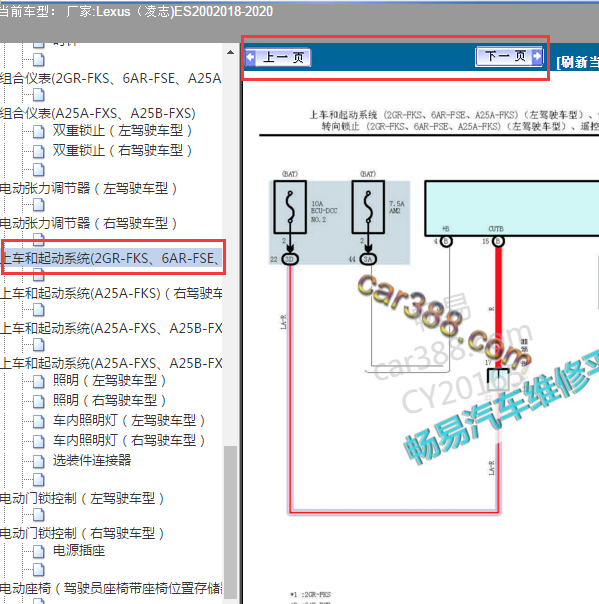Click blank page icon under 双重锁止（右驾驶车型）

(39, 169)
